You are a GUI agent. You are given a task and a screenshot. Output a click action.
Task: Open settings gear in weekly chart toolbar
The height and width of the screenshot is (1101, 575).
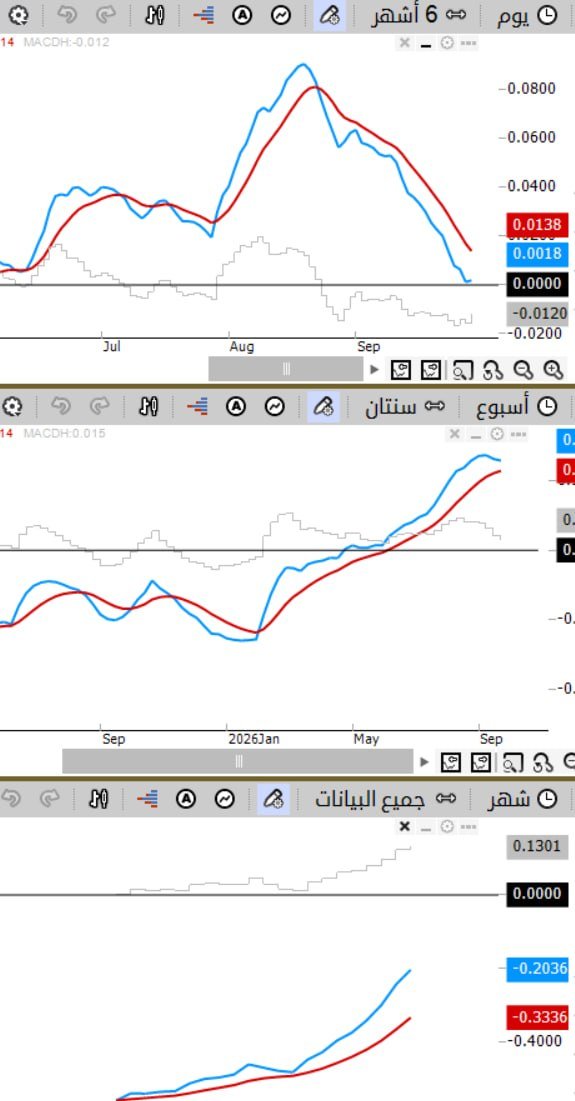(12, 407)
